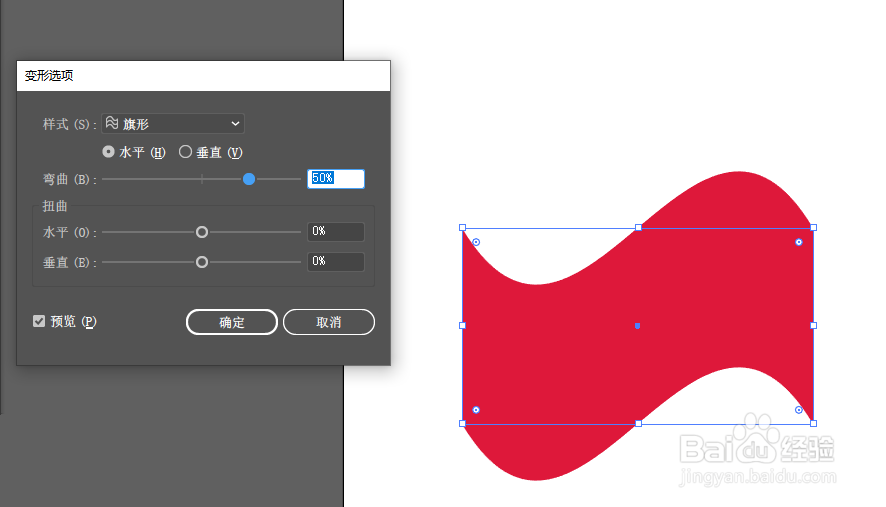Select the 水平 (H) radio button
This screenshot has width=886, height=507.
(108, 151)
